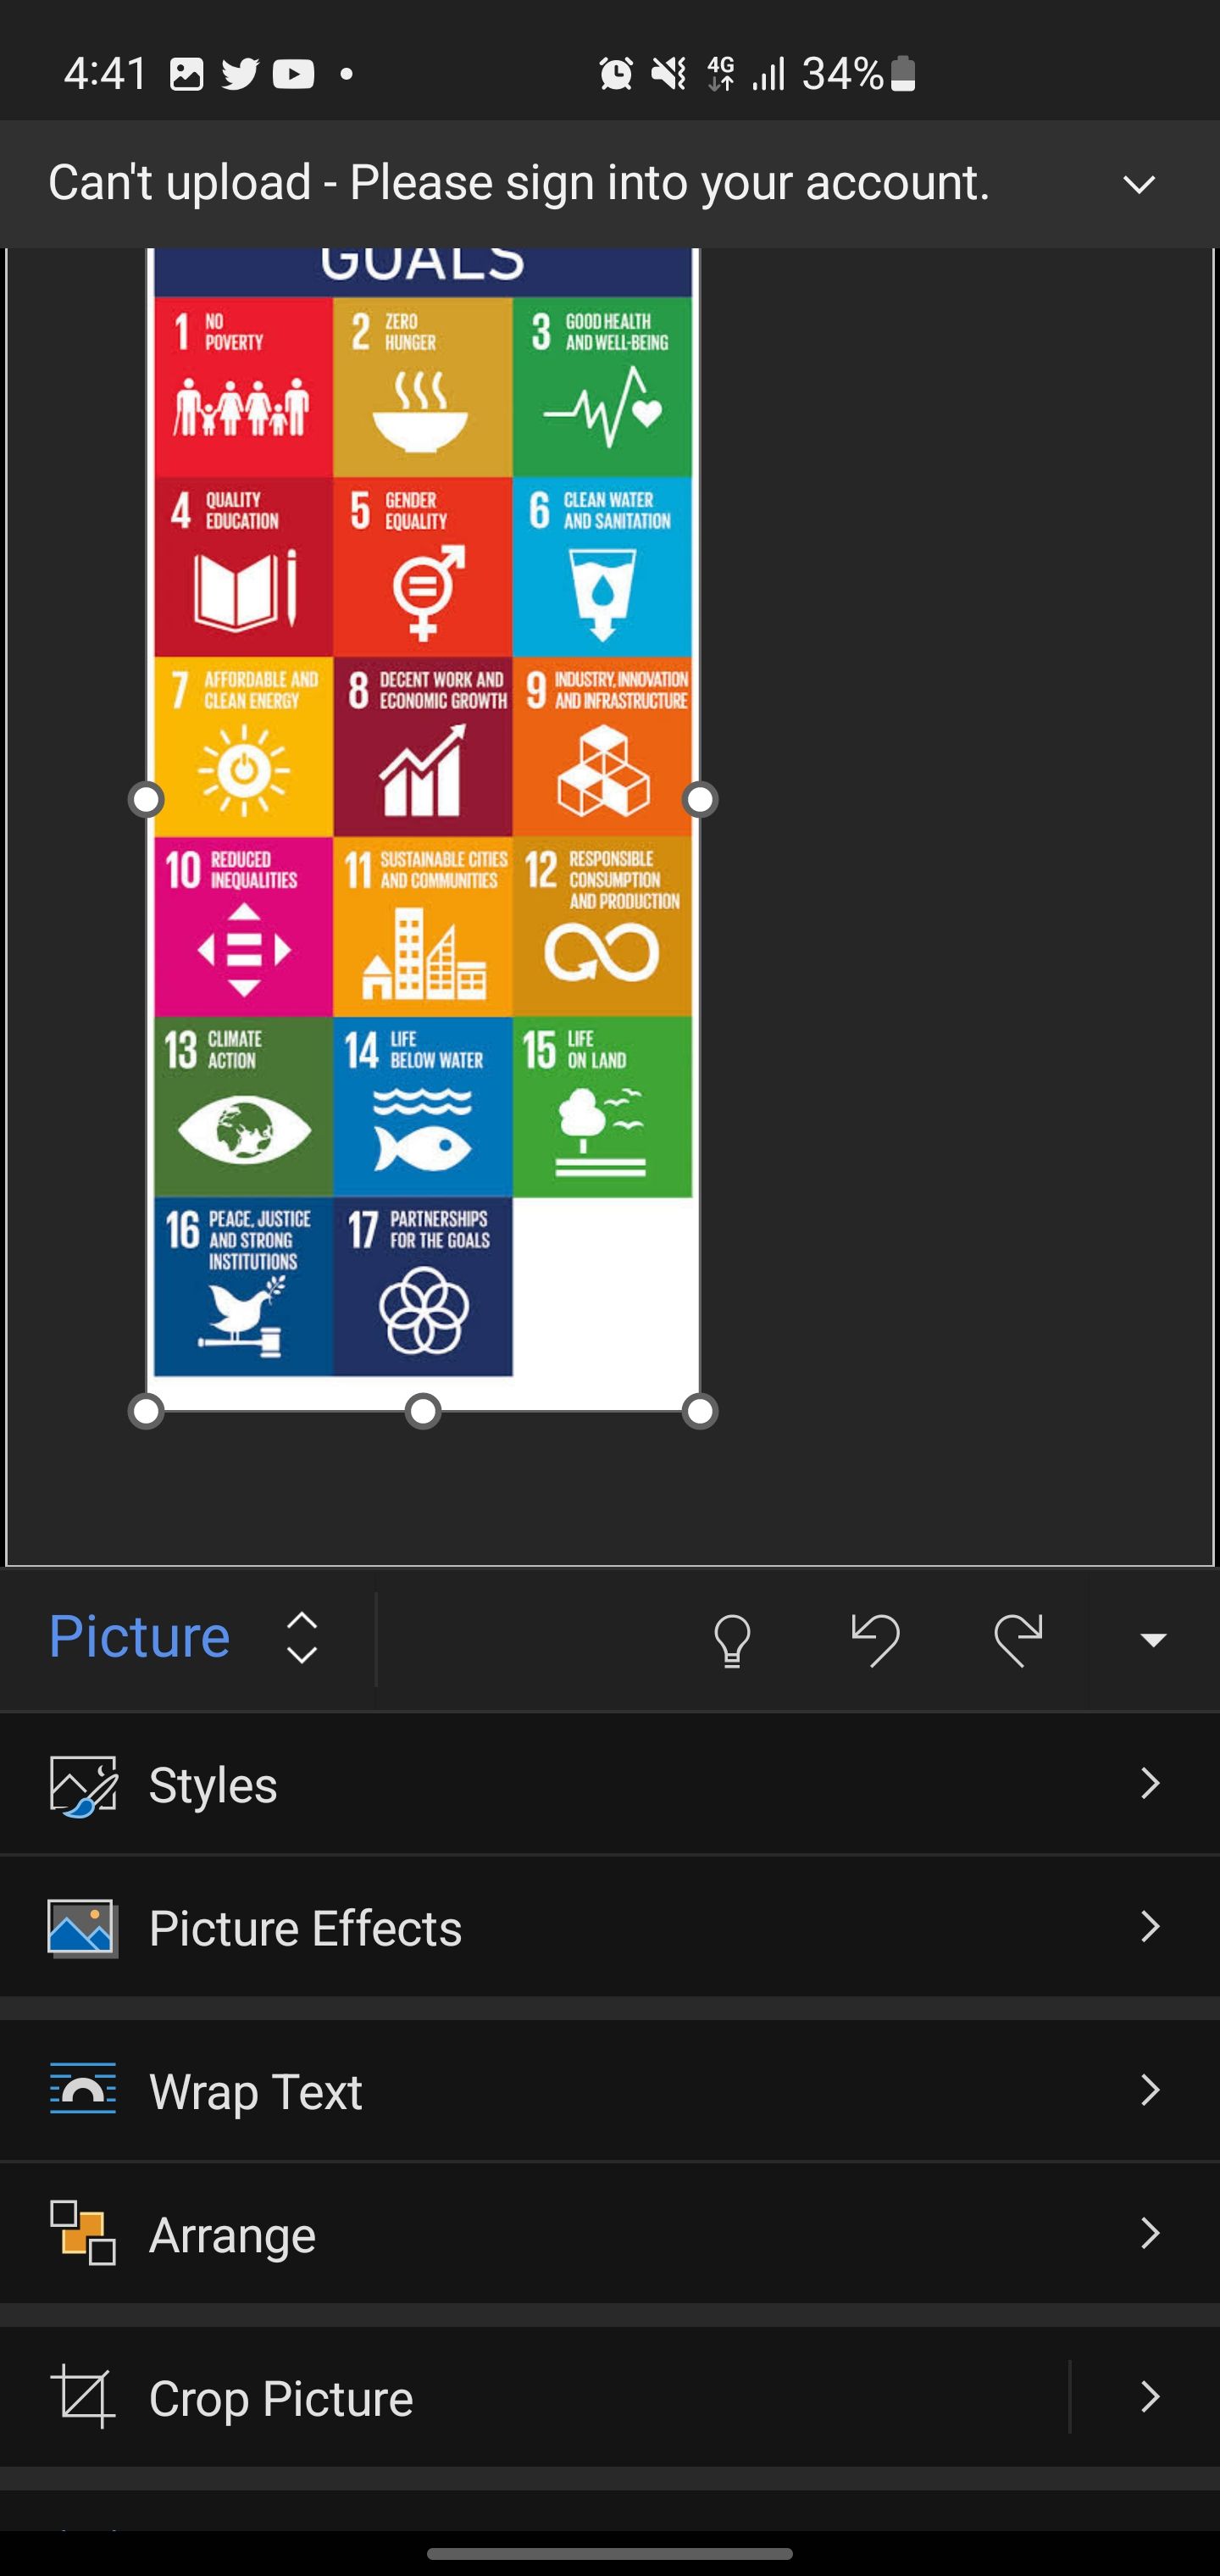Redo the last action

click(1018, 1640)
